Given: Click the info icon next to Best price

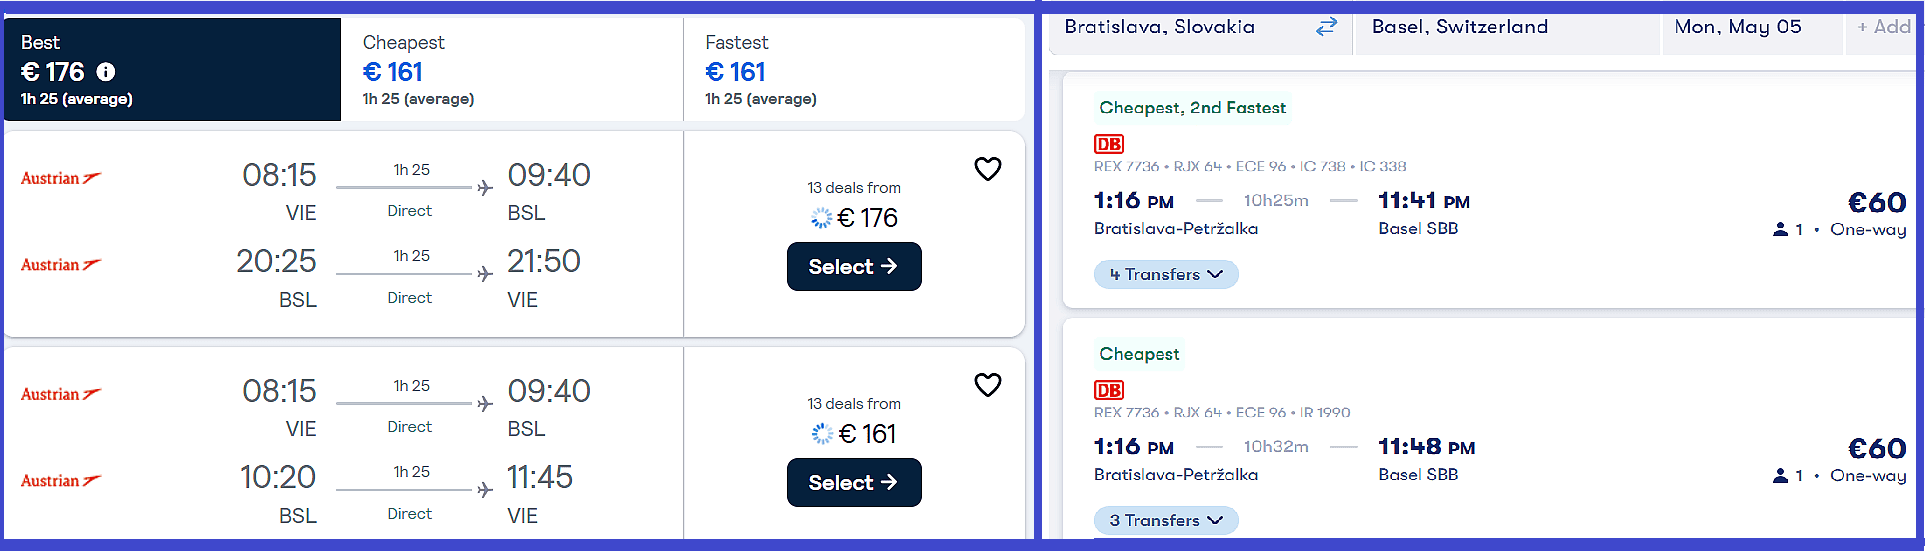Looking at the screenshot, I should tap(106, 72).
